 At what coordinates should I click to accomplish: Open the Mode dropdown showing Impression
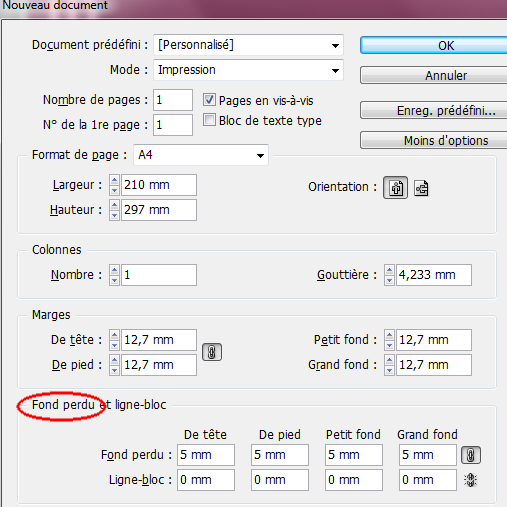click(x=248, y=70)
